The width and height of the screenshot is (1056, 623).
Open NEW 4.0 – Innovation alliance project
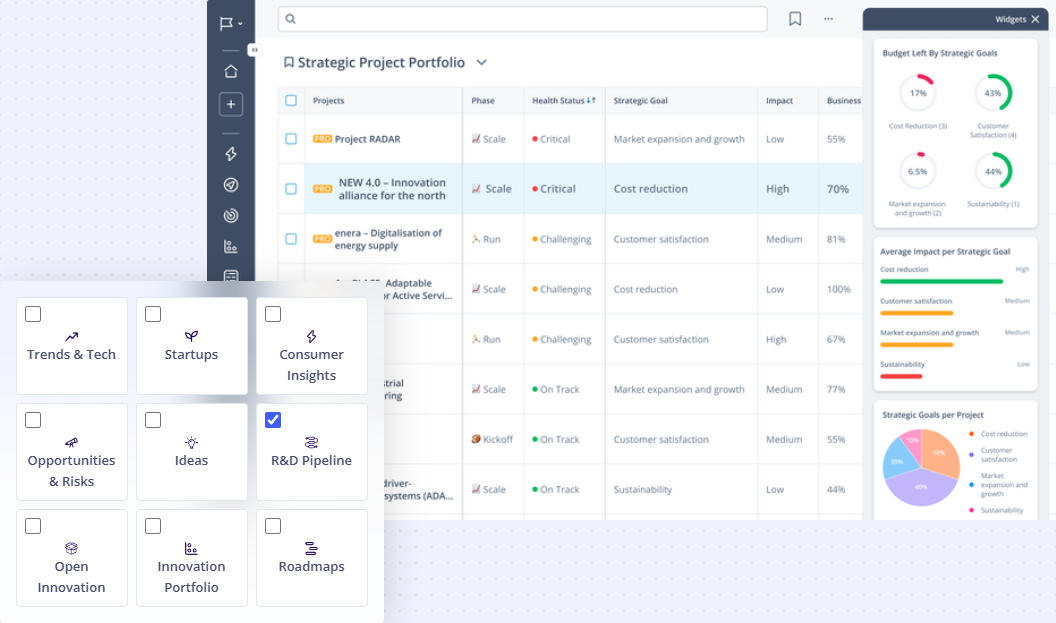pos(392,189)
